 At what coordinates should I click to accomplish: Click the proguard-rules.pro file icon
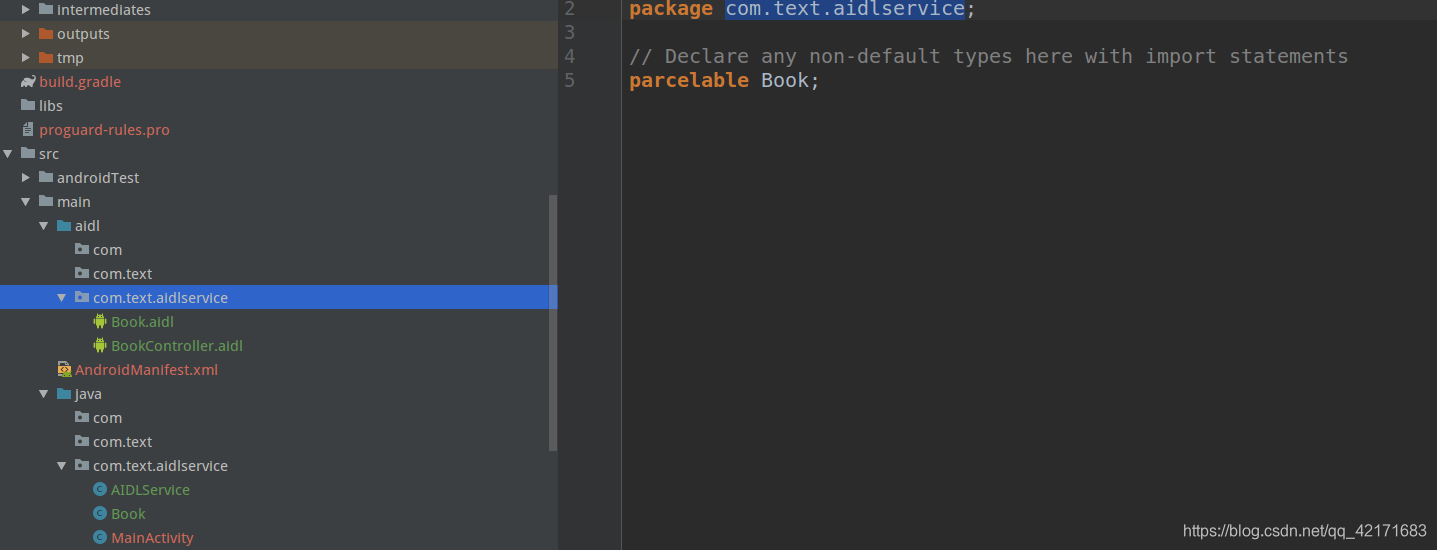(28, 129)
